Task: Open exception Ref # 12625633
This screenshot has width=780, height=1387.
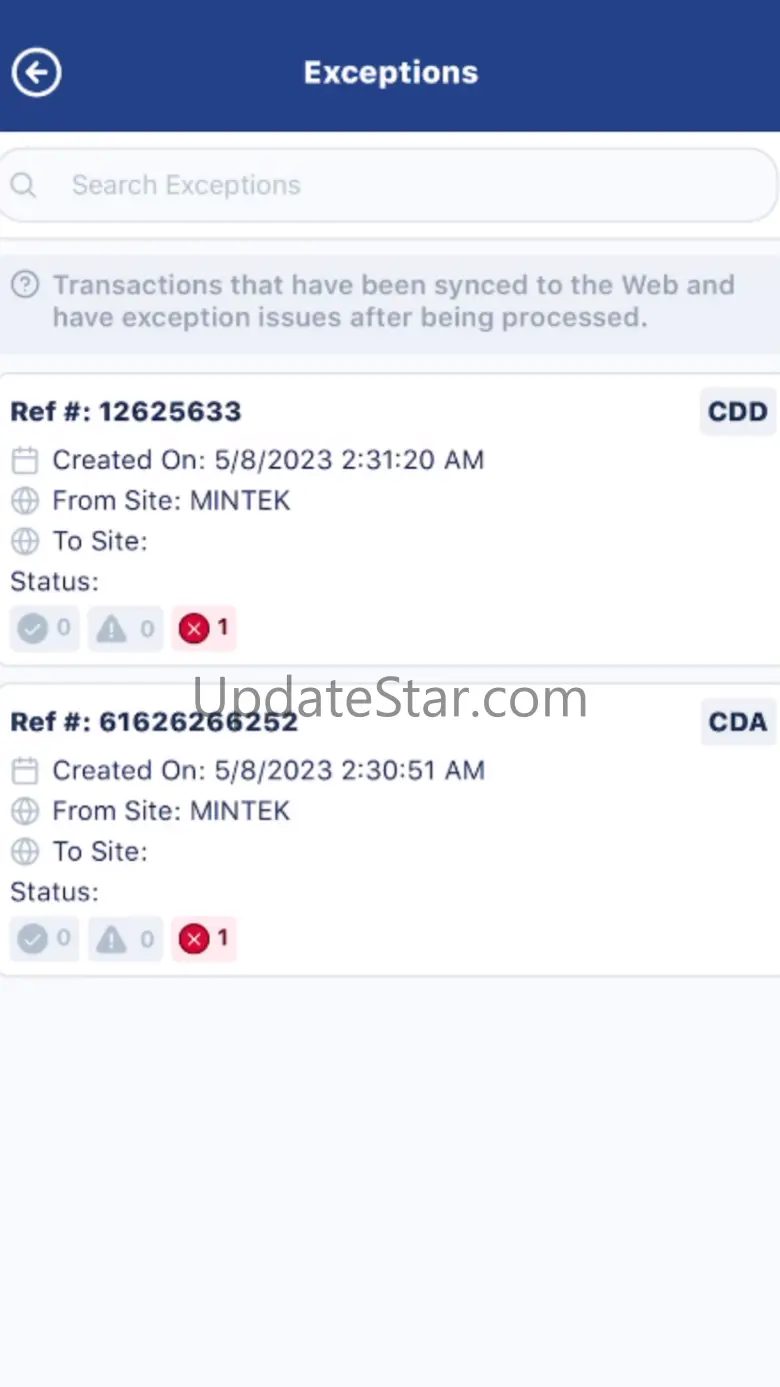Action: (389, 519)
